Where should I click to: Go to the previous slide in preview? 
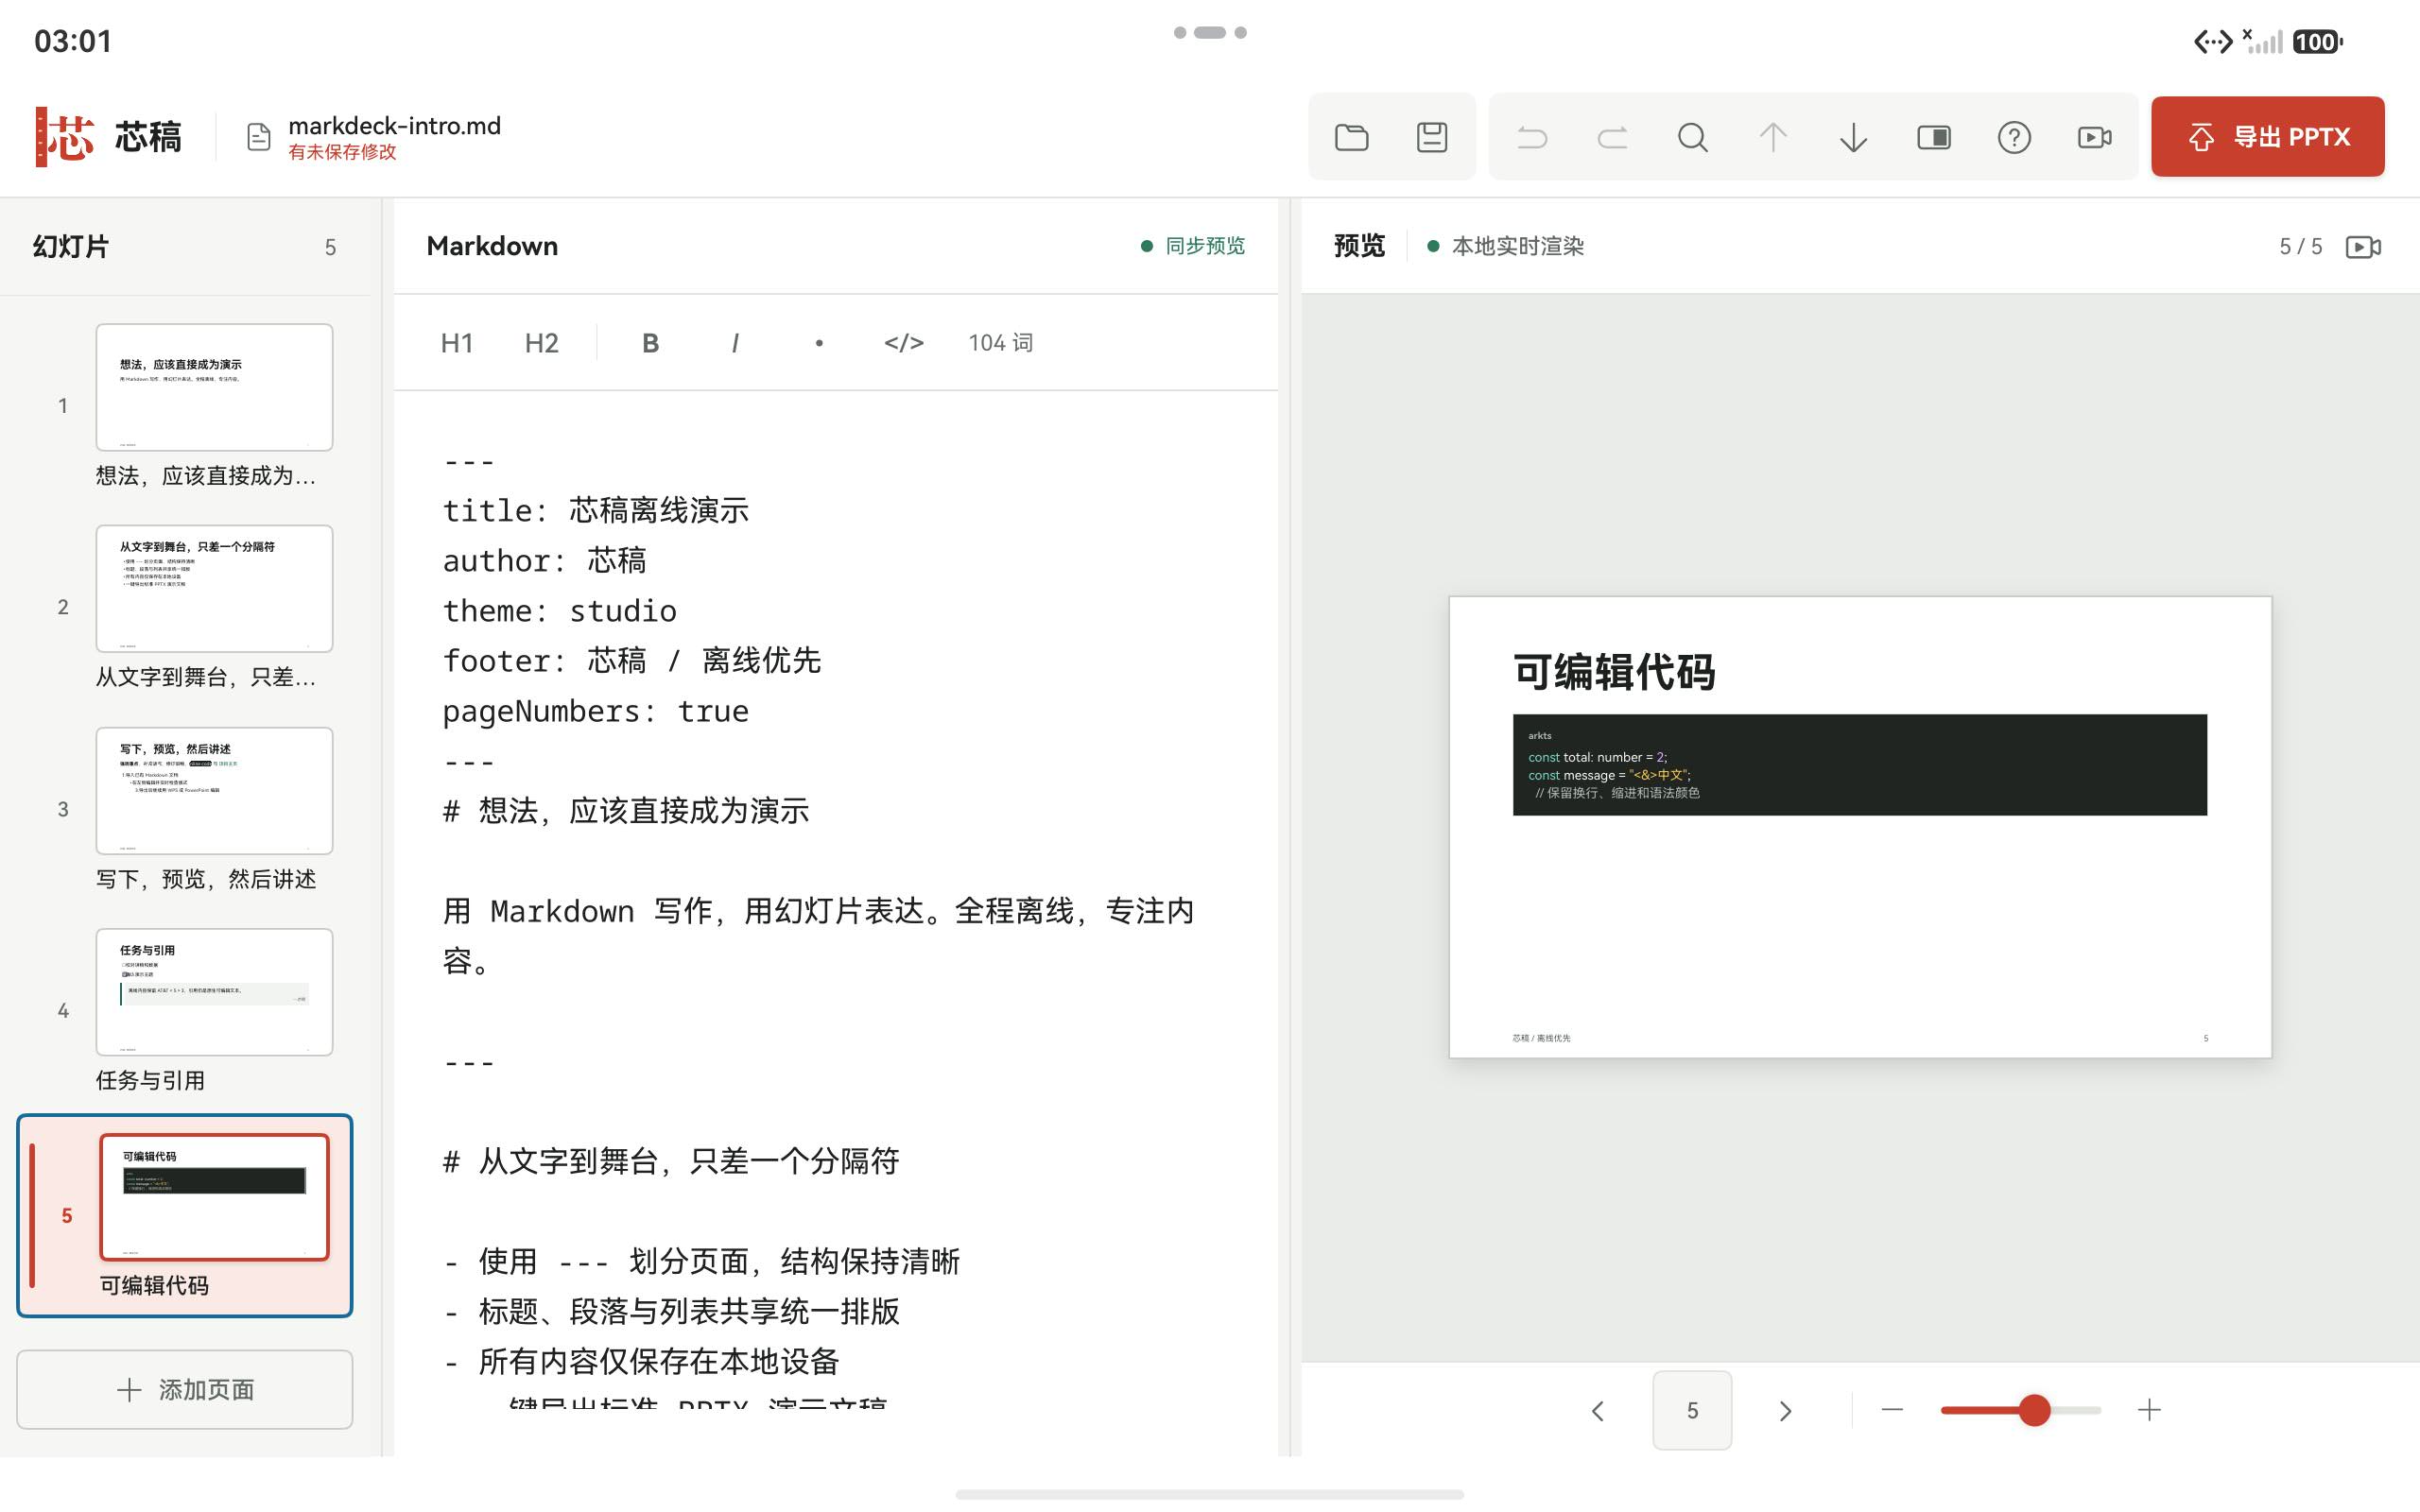click(x=1598, y=1410)
